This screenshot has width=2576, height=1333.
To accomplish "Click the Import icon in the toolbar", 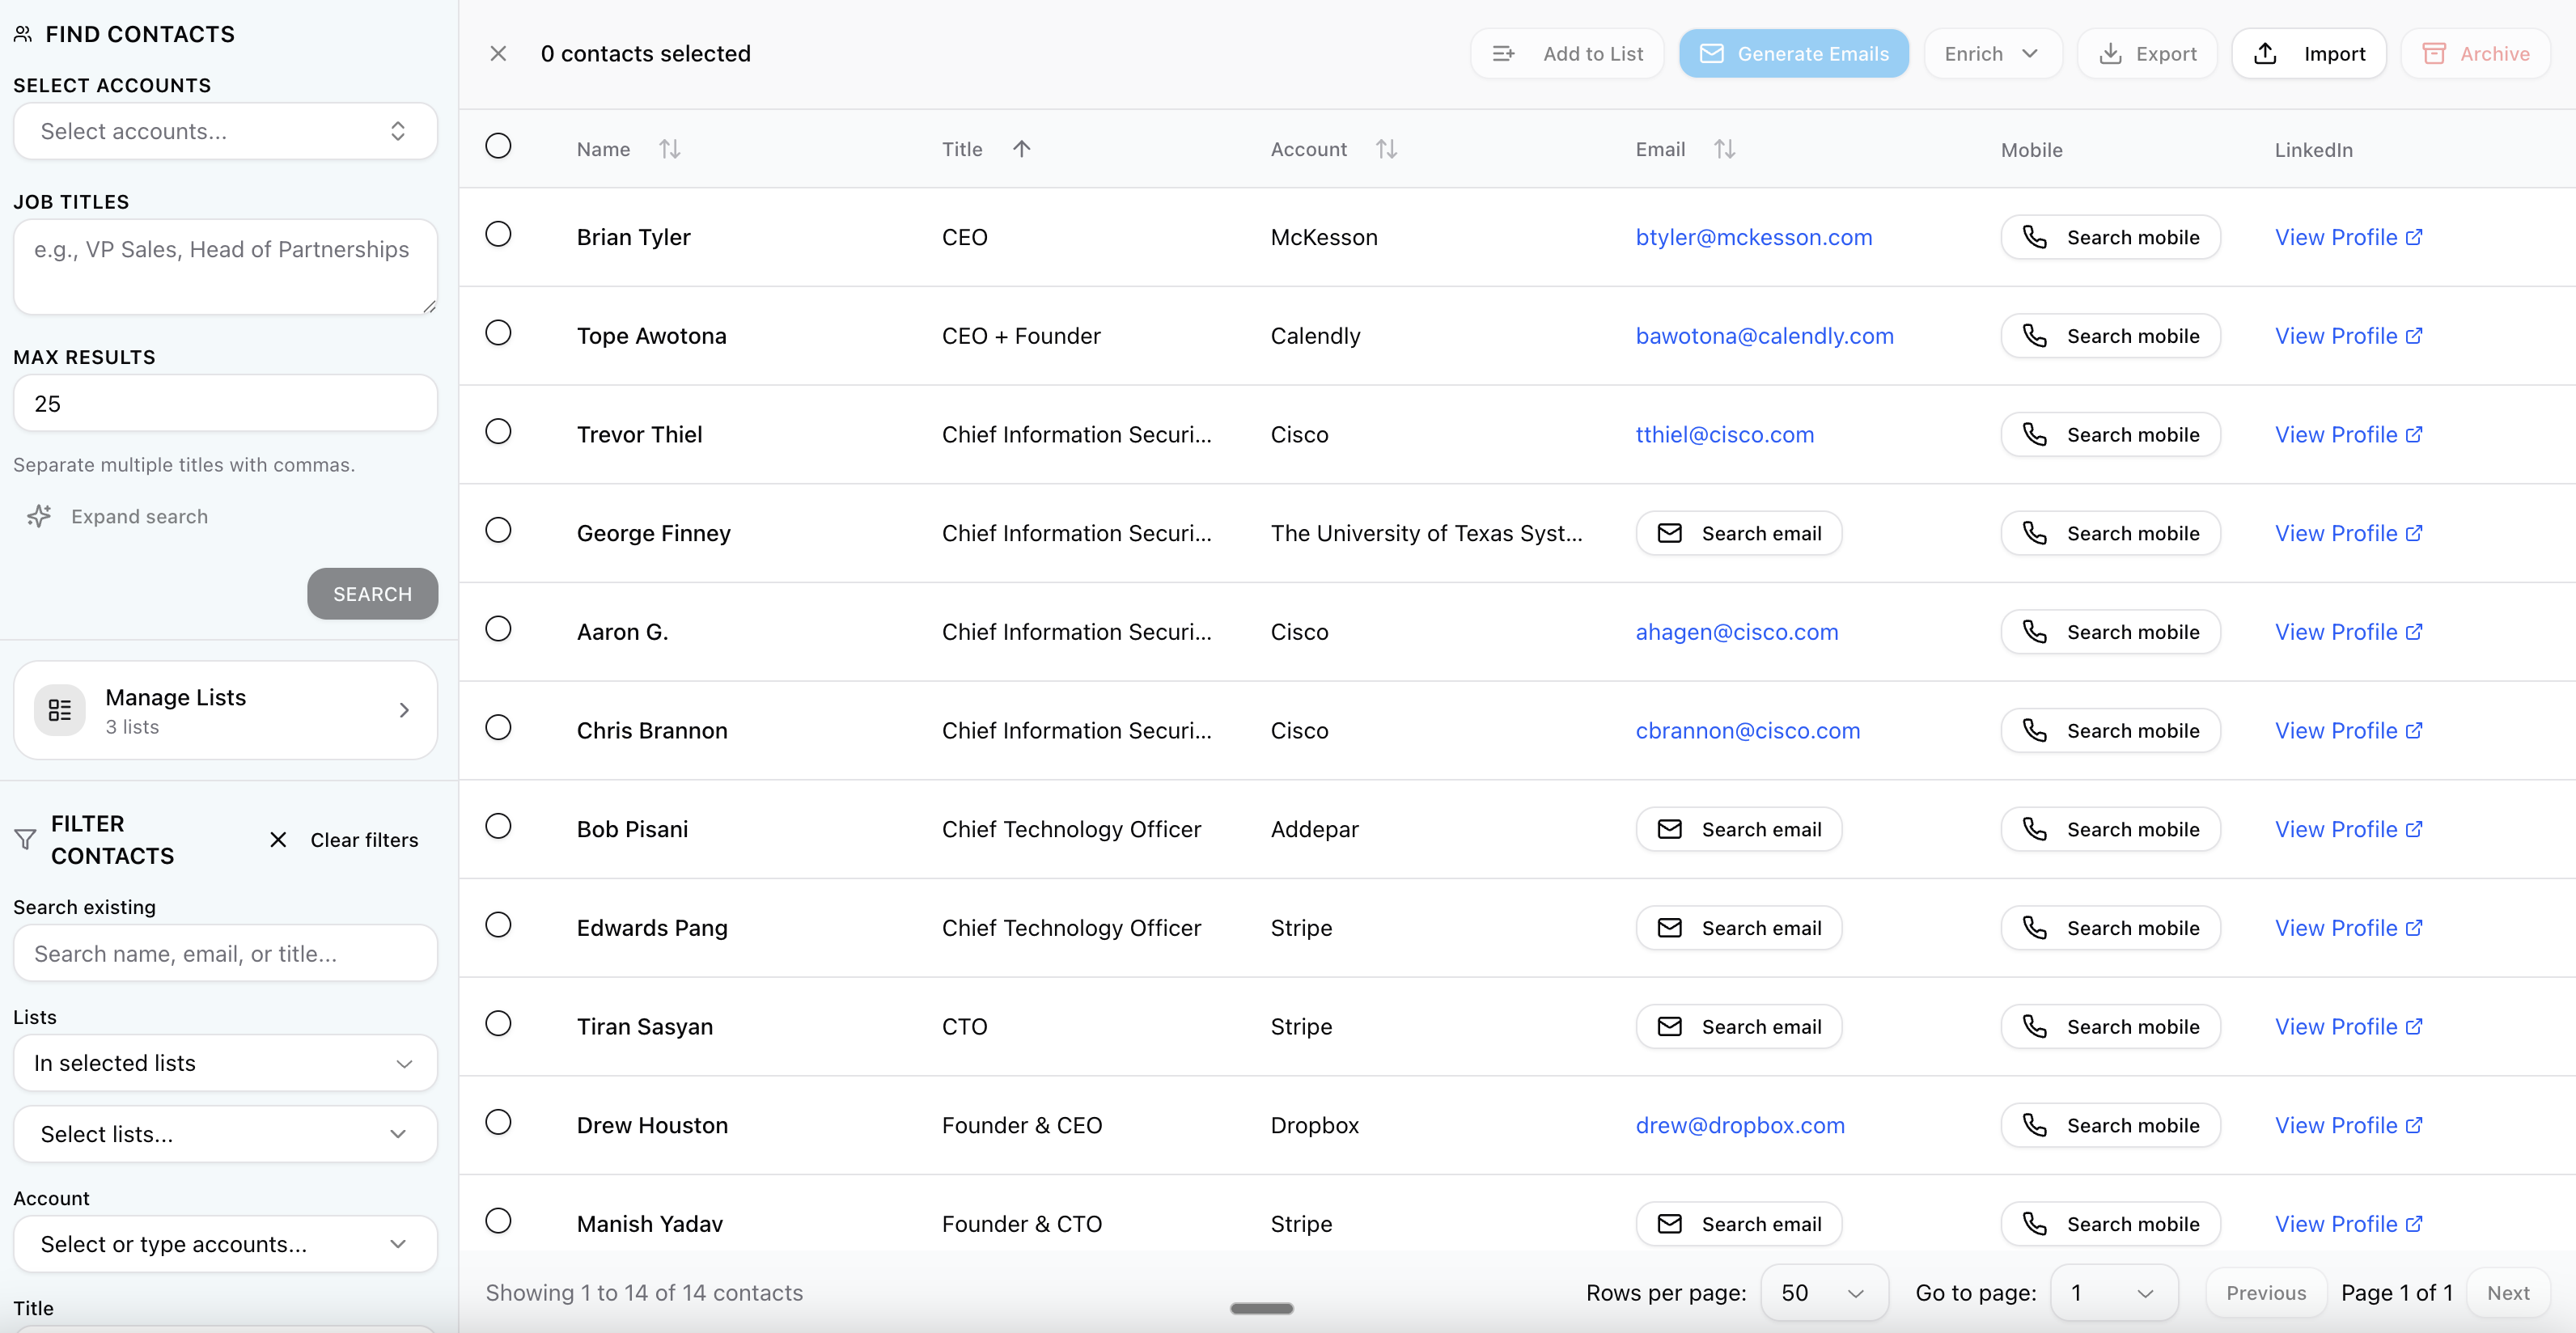I will click(x=2265, y=53).
